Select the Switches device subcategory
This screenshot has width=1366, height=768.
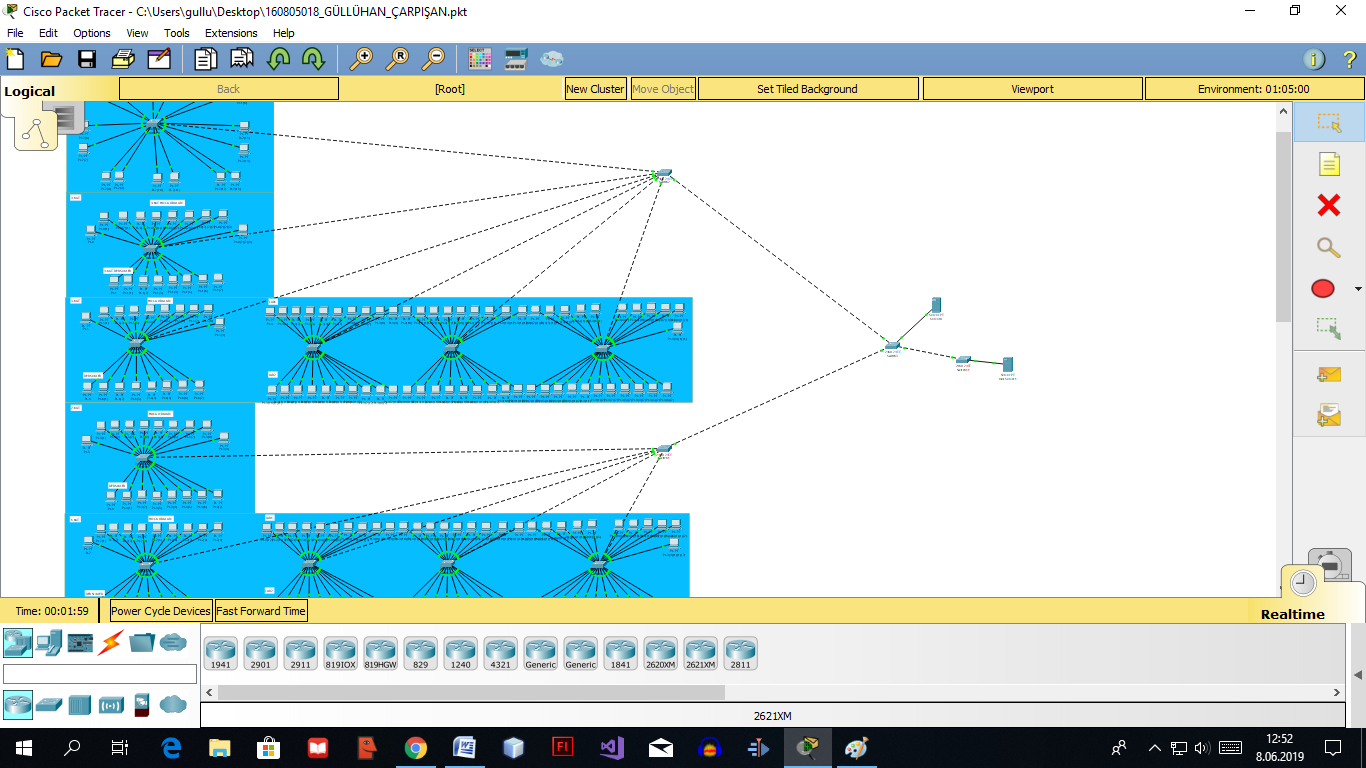click(48, 705)
